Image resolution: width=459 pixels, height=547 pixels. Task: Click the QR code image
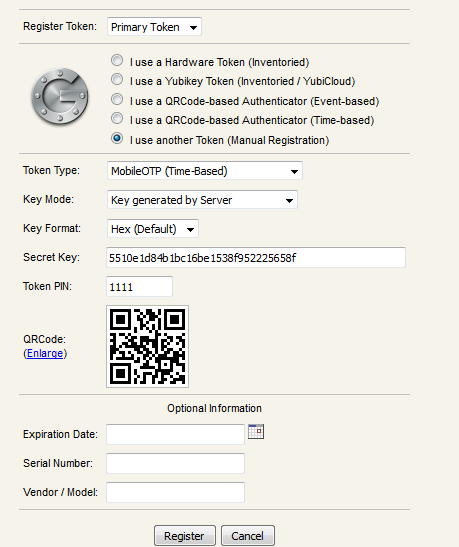(x=148, y=346)
